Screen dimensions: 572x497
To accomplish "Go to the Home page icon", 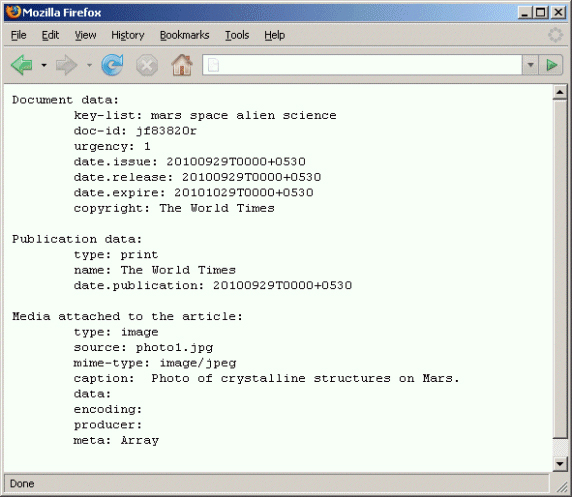I will pyautogui.click(x=182, y=65).
